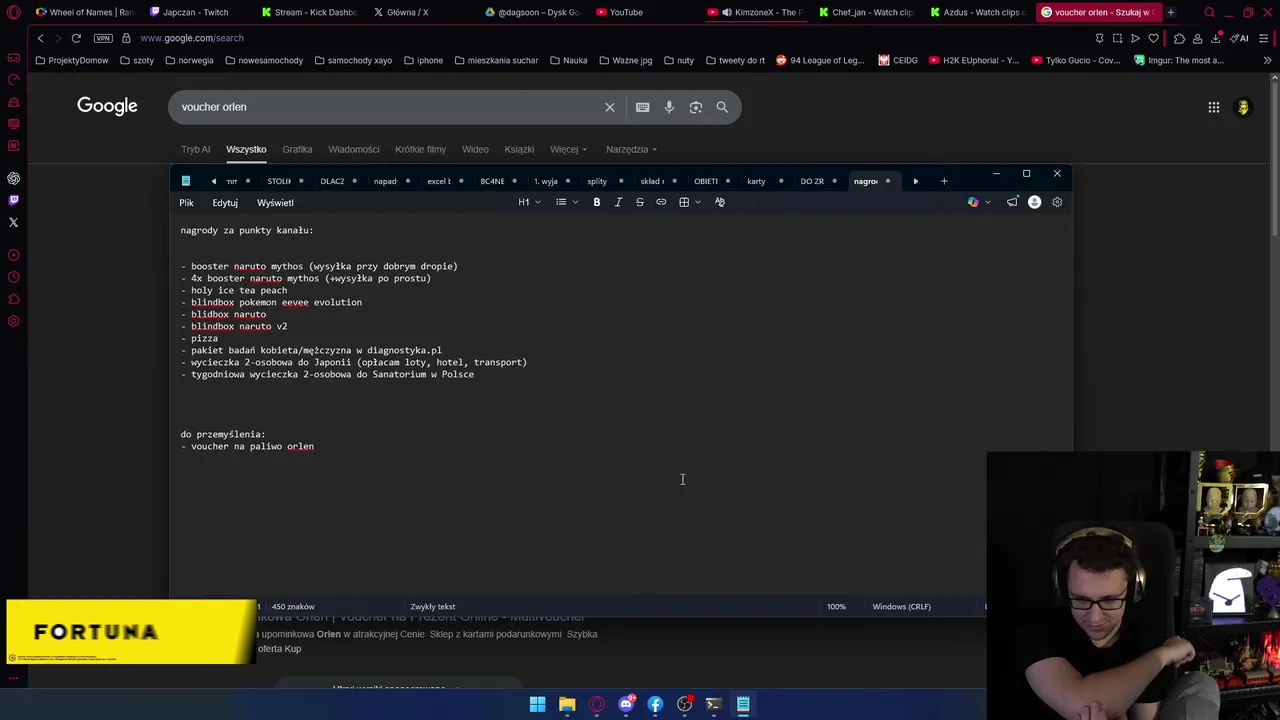The image size is (1280, 720).
Task: Add a new Notepad tab
Action: click(x=944, y=181)
